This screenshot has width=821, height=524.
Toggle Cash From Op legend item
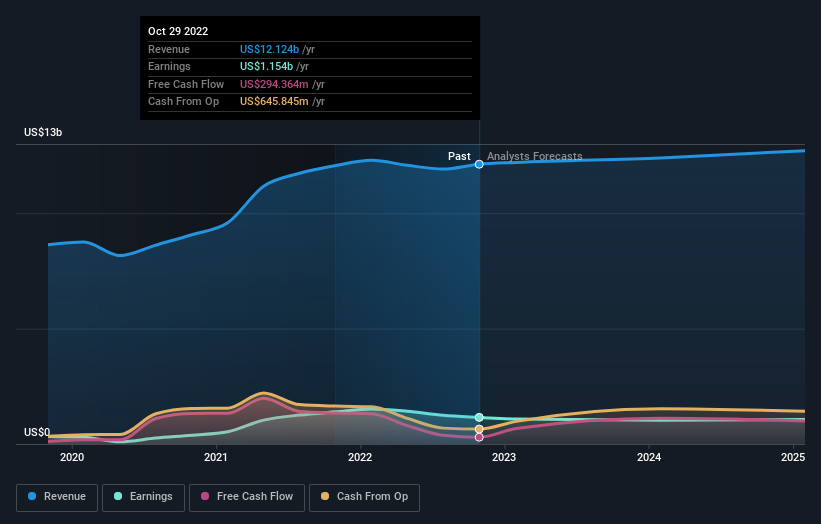(364, 497)
